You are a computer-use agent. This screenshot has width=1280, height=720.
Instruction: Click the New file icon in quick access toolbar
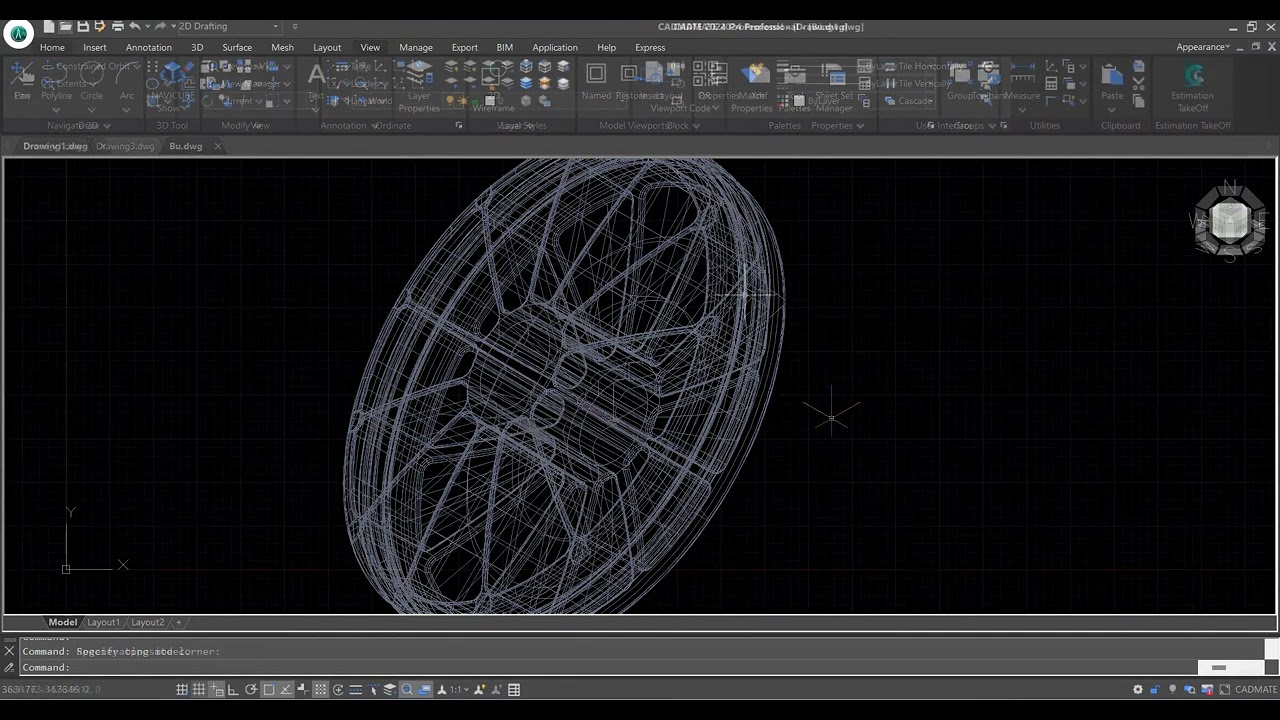pyautogui.click(x=48, y=26)
